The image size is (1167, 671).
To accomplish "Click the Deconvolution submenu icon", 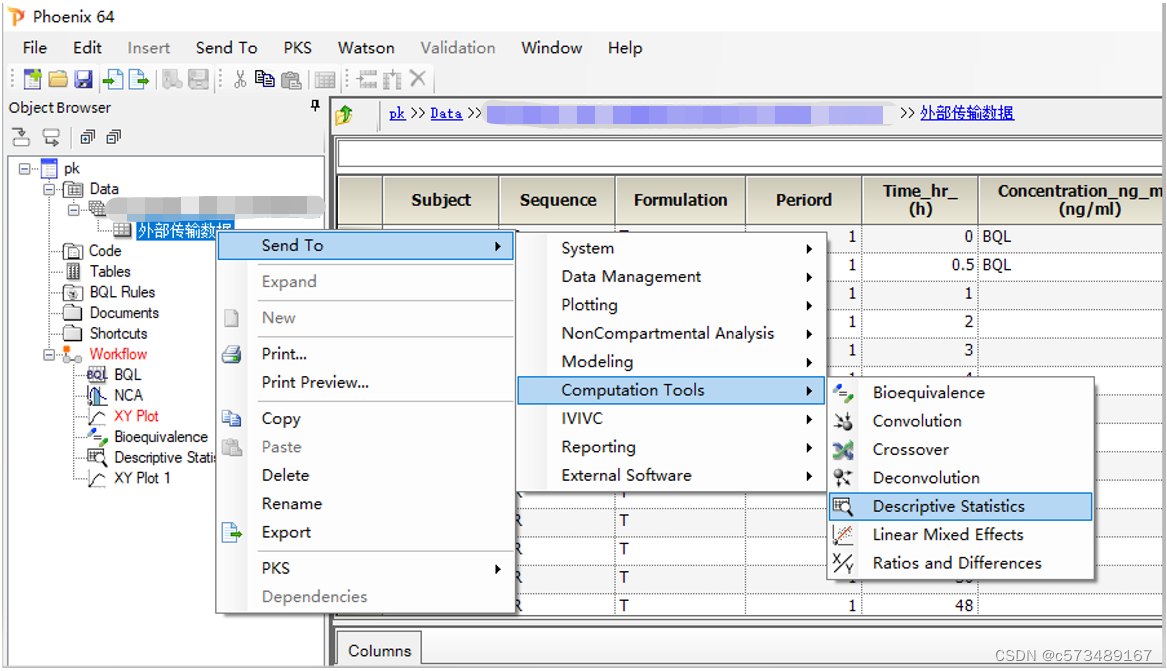I will click(x=843, y=478).
